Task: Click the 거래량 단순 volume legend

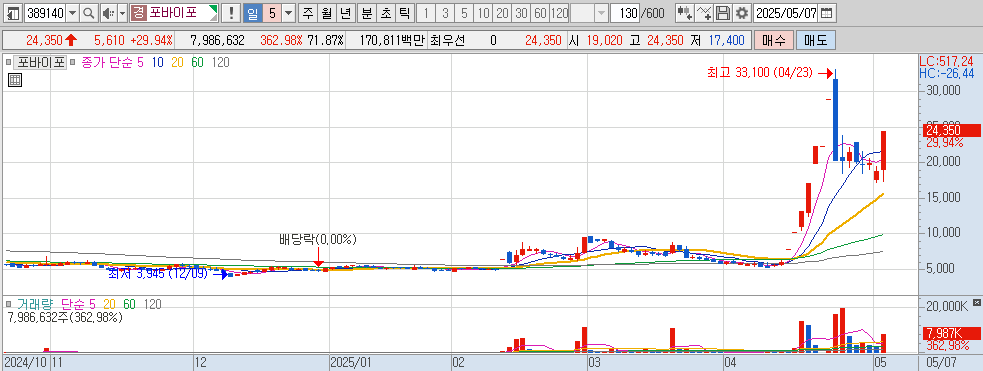Action: (x=56, y=304)
